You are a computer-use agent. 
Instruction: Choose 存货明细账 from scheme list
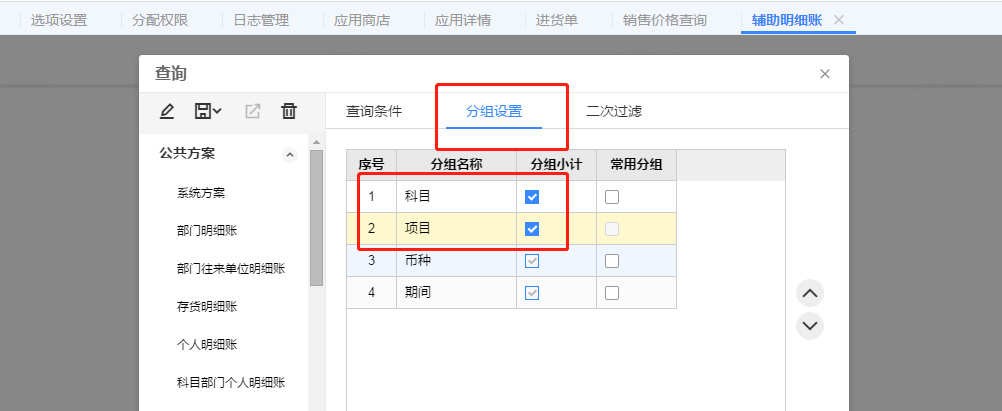click(x=207, y=306)
